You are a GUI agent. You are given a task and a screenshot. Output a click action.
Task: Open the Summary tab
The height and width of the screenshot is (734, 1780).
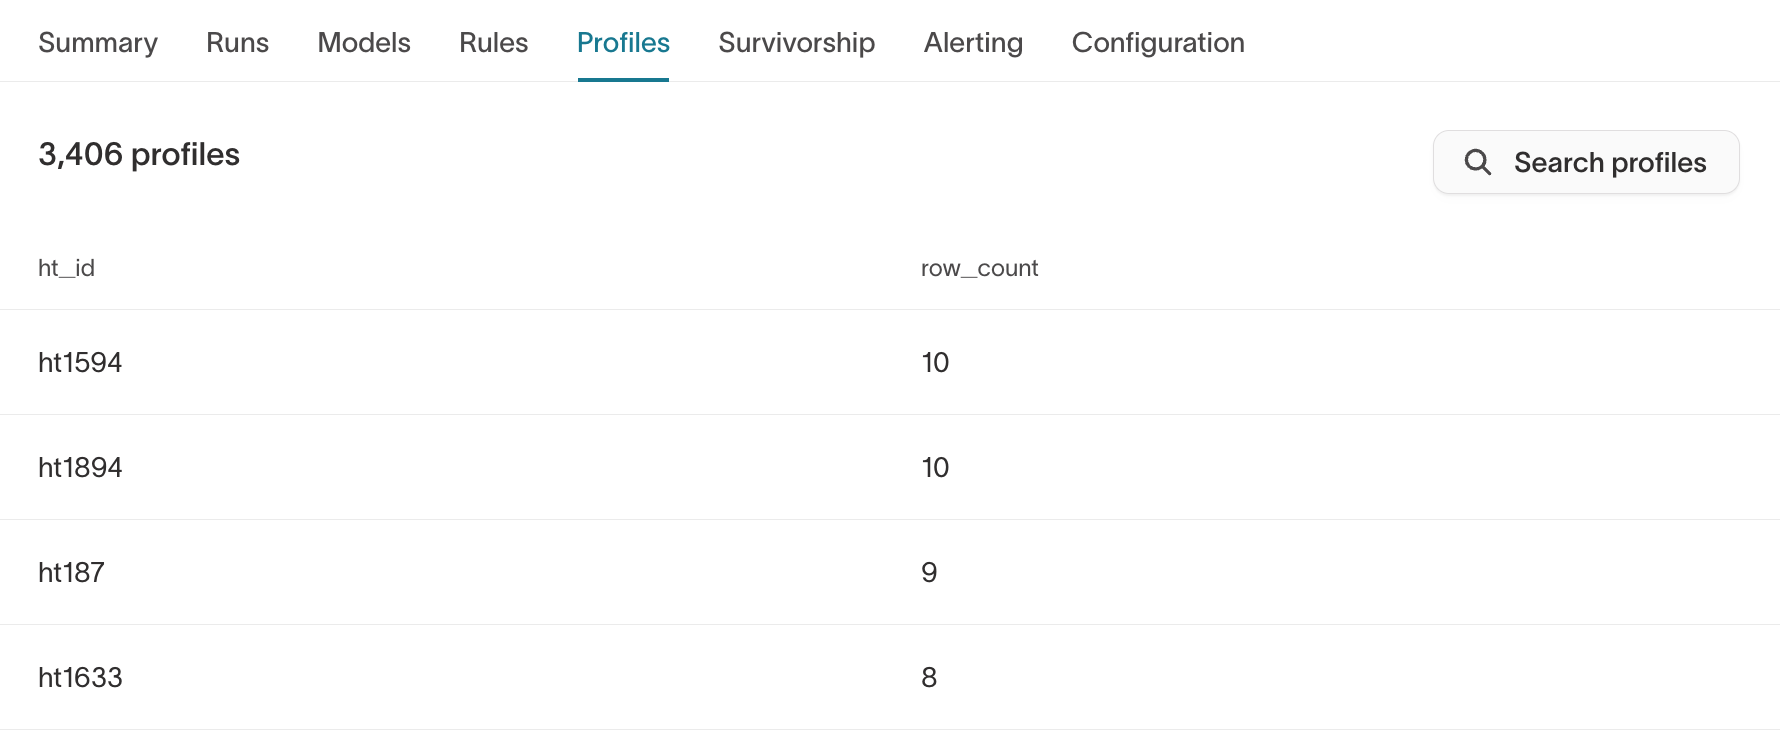[x=98, y=43]
